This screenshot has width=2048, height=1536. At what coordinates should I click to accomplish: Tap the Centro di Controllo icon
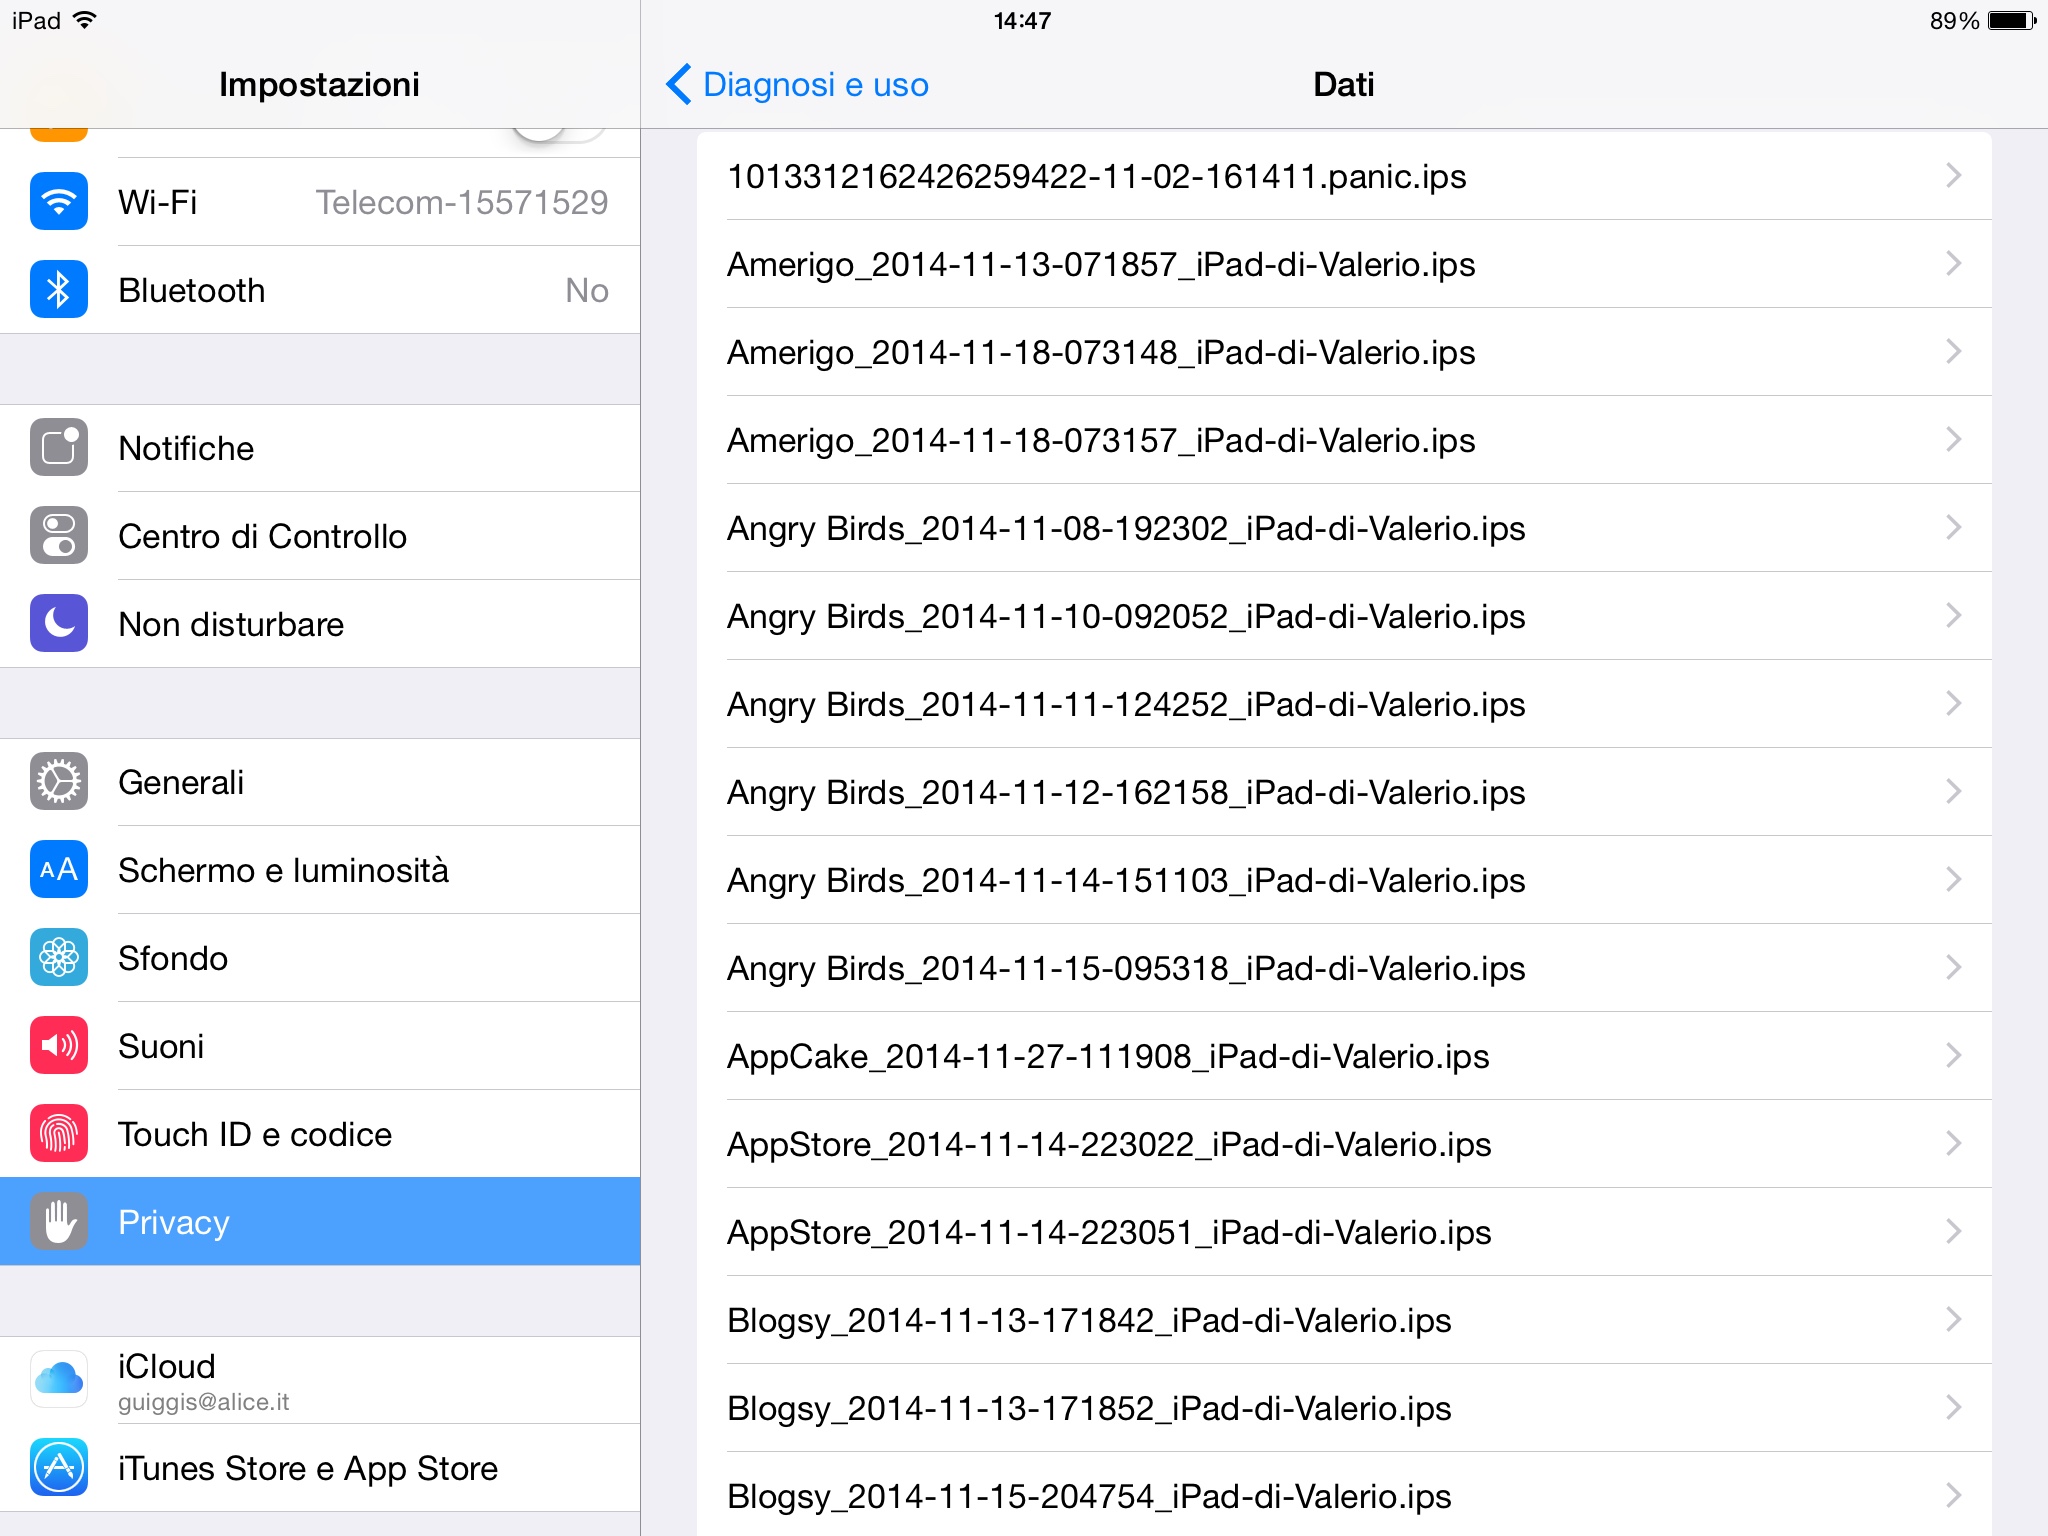coord(59,536)
